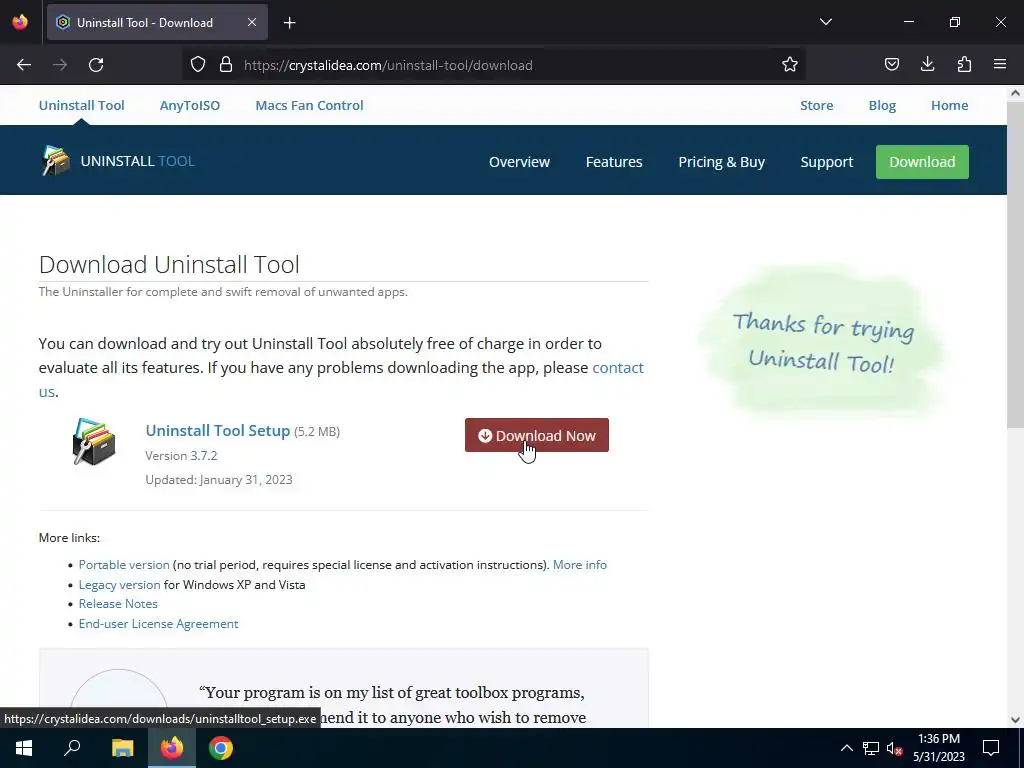Open the Legacy version link
The image size is (1024, 768).
120,584
